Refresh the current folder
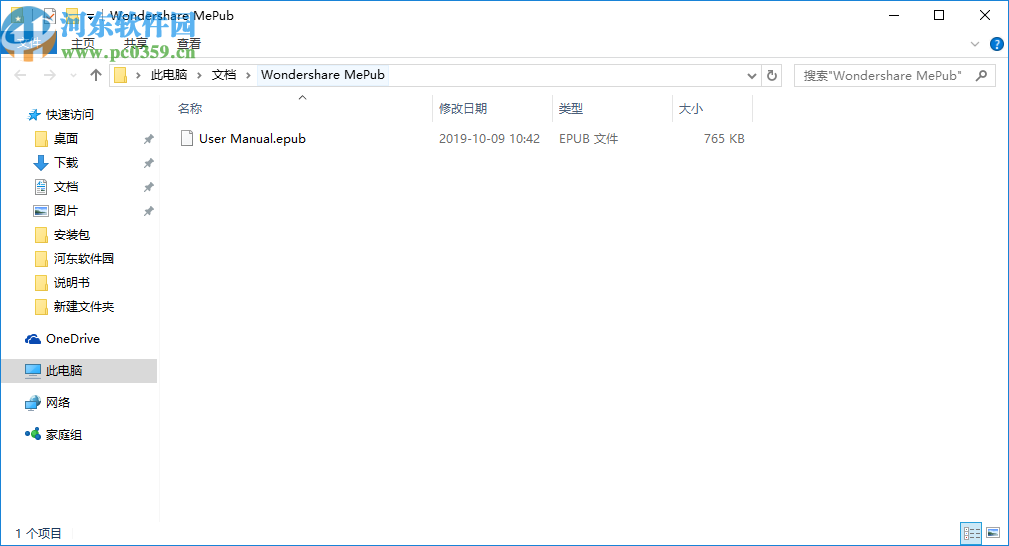This screenshot has width=1009, height=546. click(772, 75)
